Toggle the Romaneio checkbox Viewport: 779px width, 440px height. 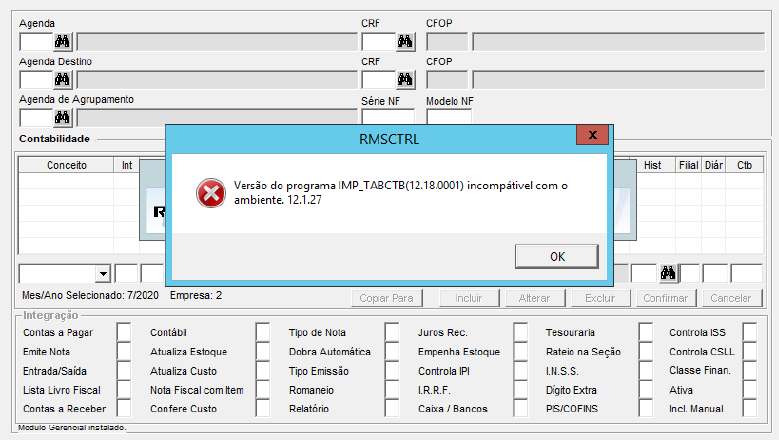point(392,390)
